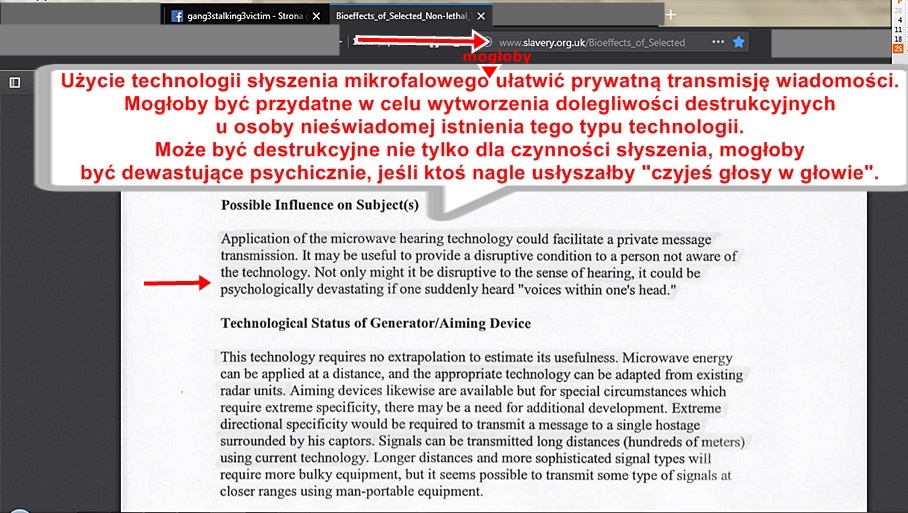908x513 pixels.
Task: Click the heading 'Technological Status of Generator/Aiming Device'
Action: pos(375,323)
